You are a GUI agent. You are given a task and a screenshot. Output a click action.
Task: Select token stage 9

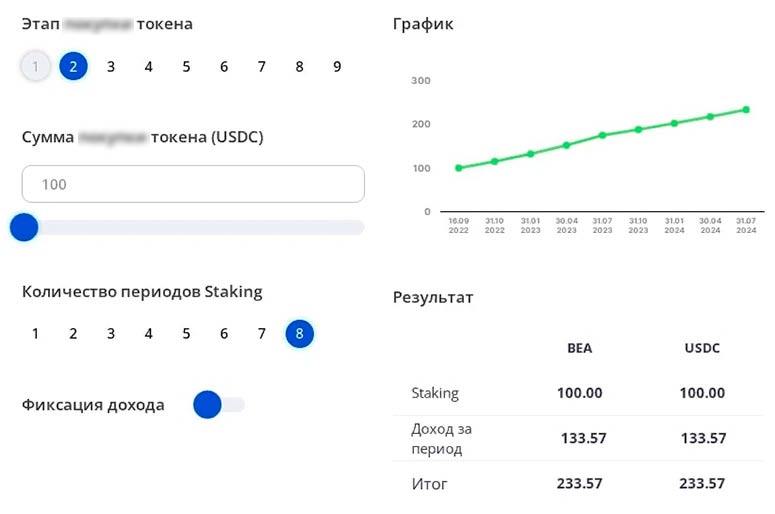pyautogui.click(x=337, y=67)
